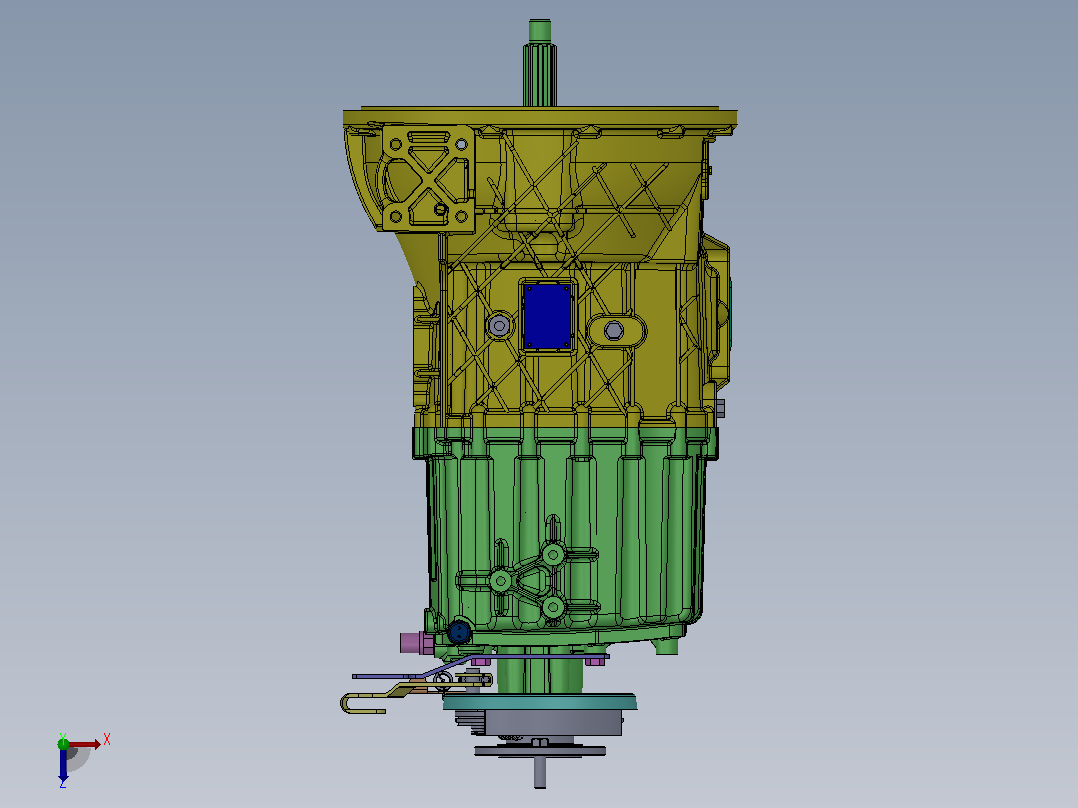Click the blue Z axis arrow of triad

(63, 767)
